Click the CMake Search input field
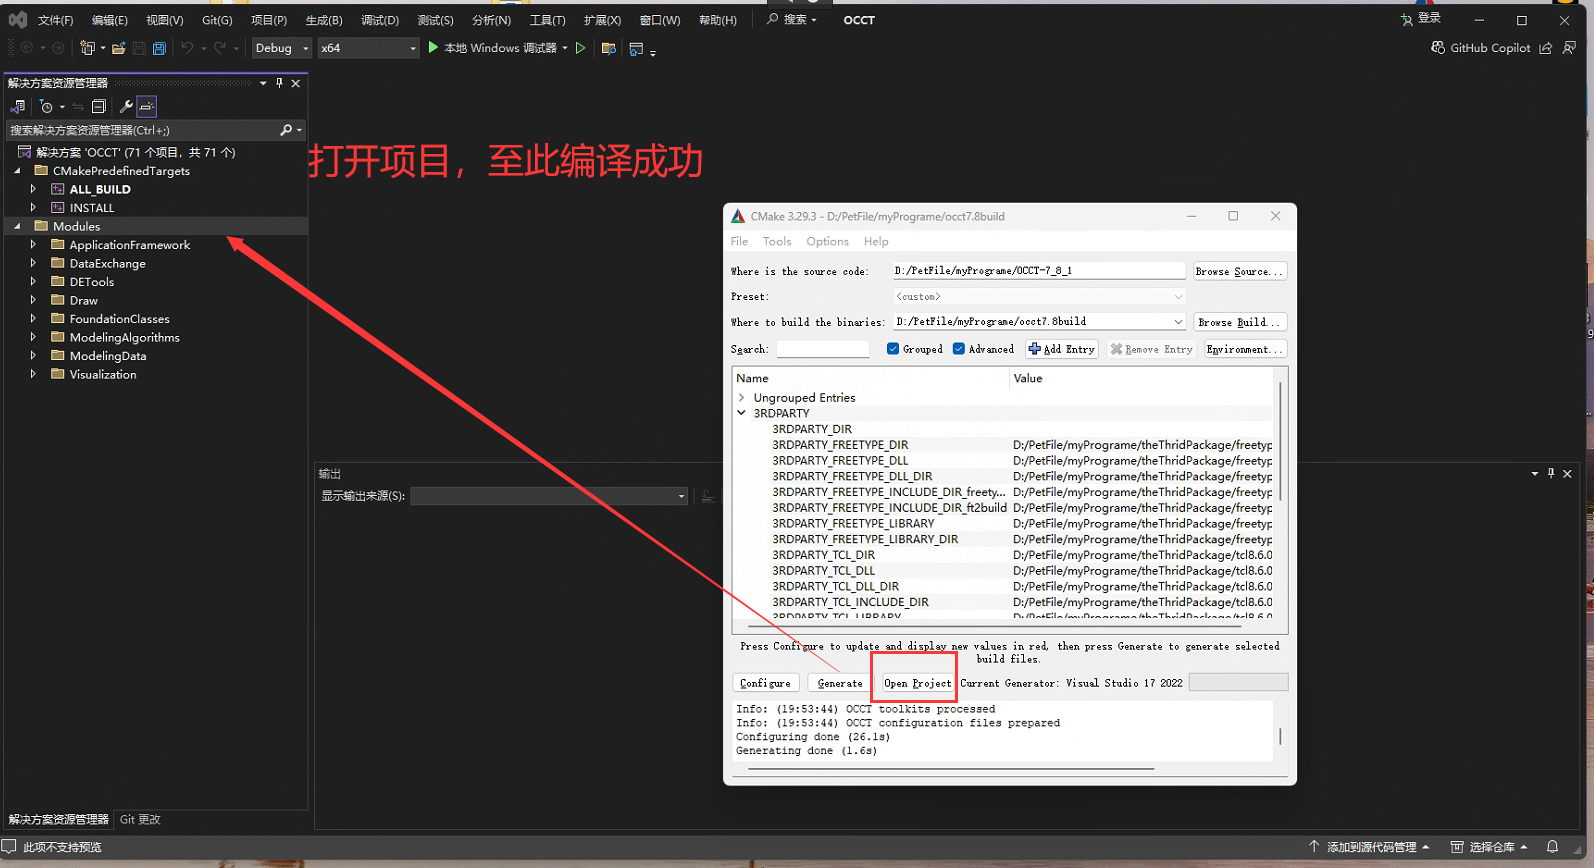This screenshot has width=1594, height=868. [x=823, y=349]
